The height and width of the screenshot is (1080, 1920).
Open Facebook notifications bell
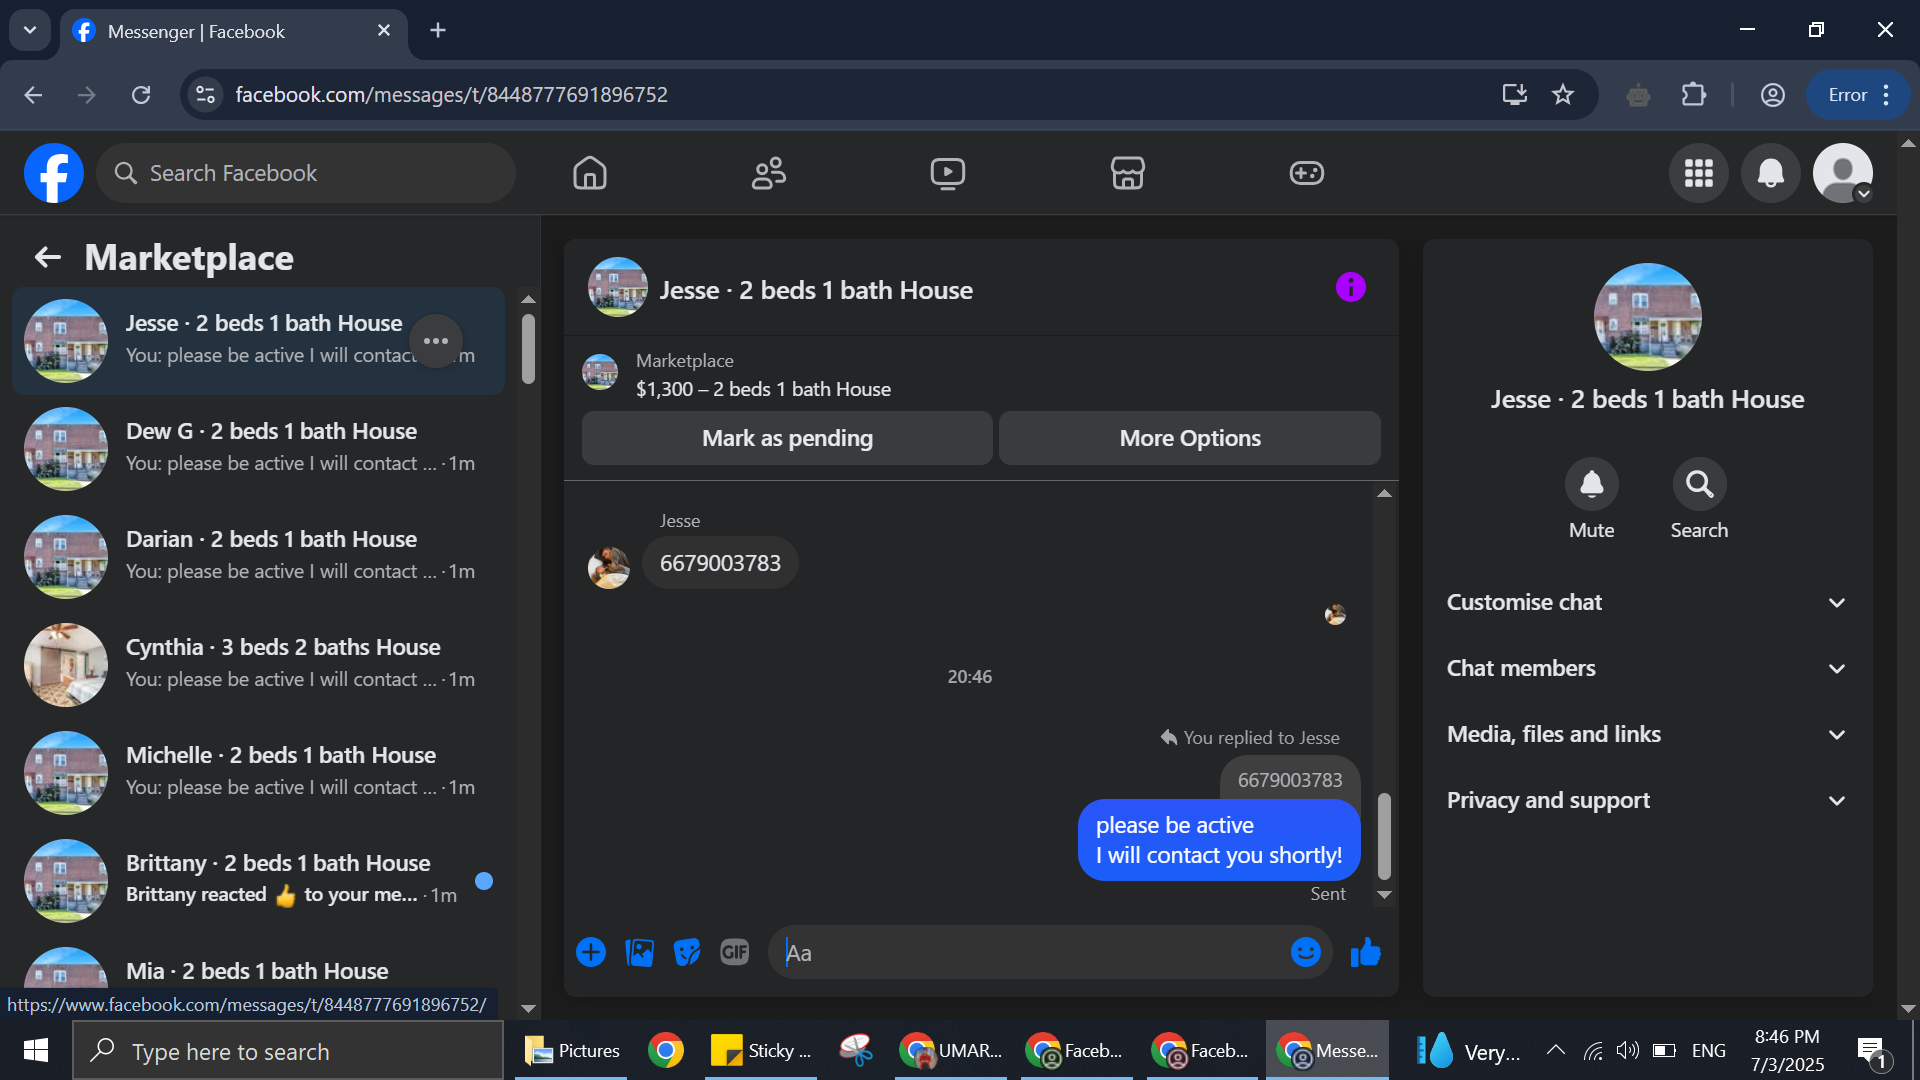[1770, 173]
